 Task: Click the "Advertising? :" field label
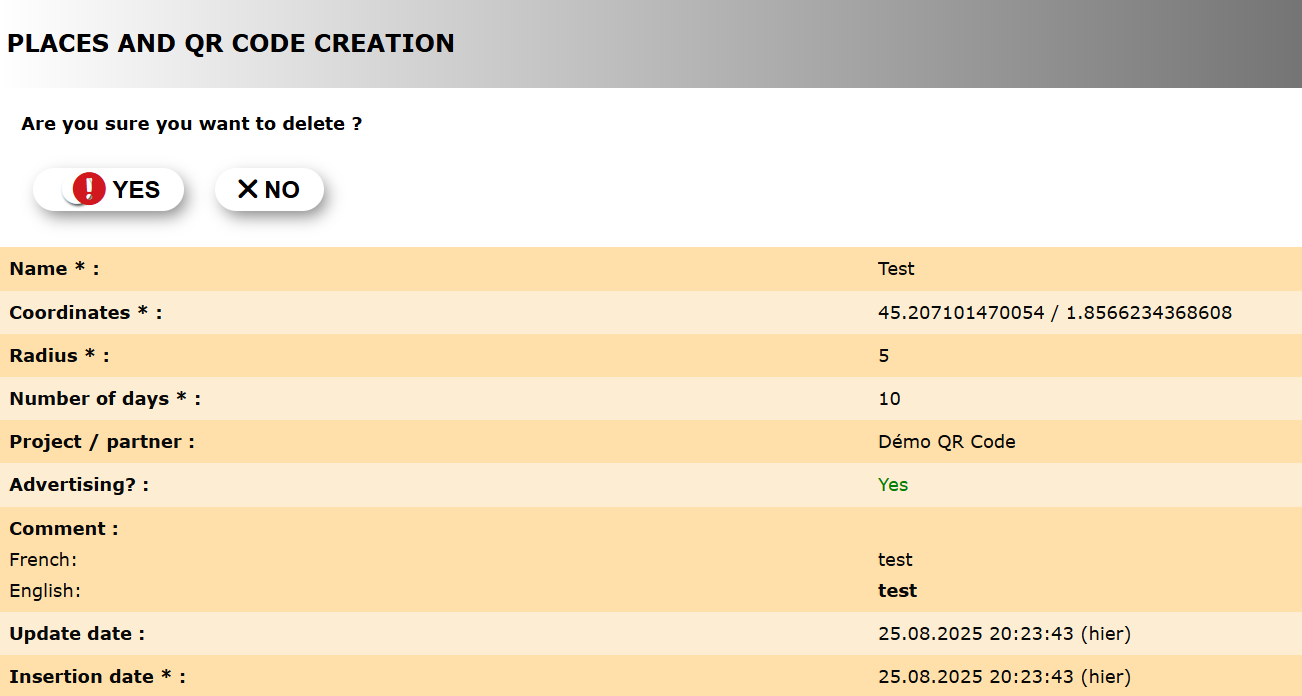click(79, 485)
